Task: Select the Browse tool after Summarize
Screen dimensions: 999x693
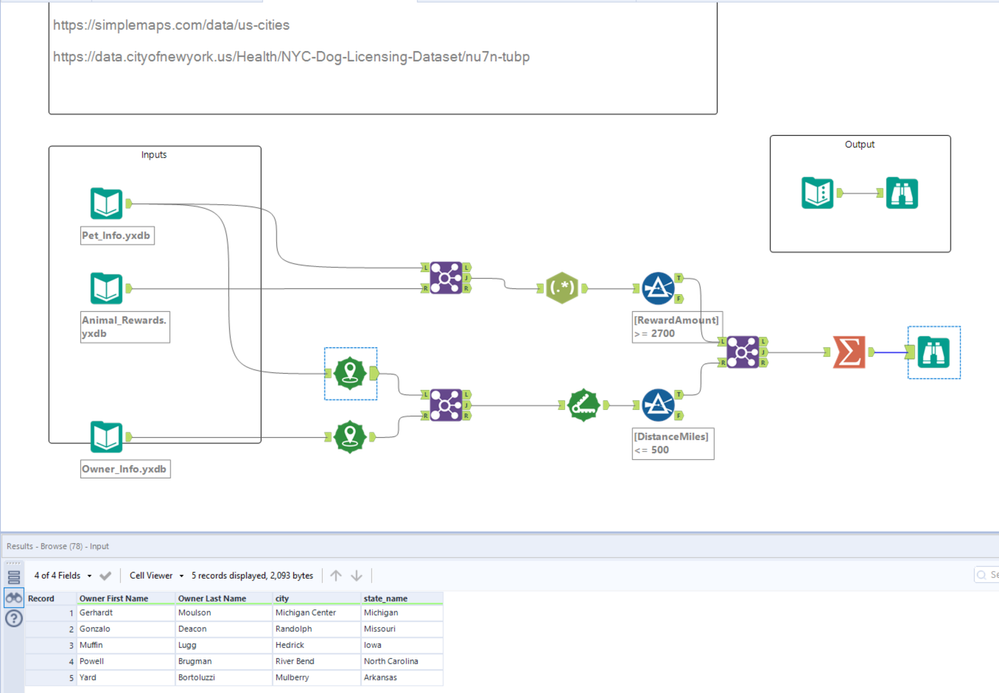Action: pyautogui.click(x=933, y=352)
